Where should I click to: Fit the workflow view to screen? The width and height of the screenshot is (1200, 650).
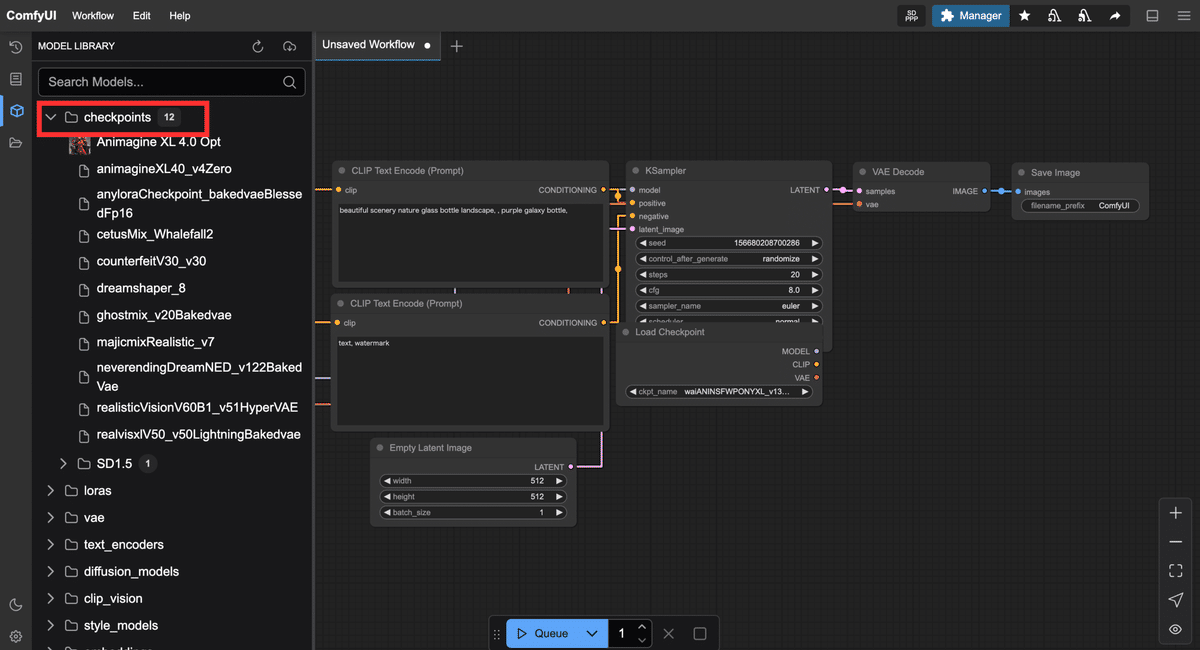pos(1176,571)
